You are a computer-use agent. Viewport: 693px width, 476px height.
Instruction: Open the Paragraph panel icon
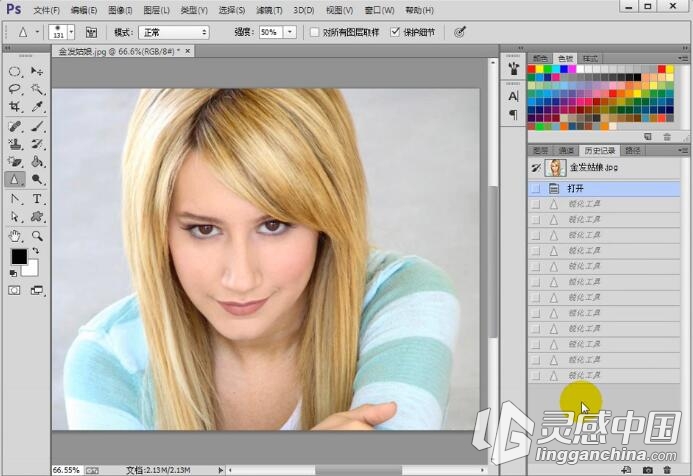click(513, 115)
